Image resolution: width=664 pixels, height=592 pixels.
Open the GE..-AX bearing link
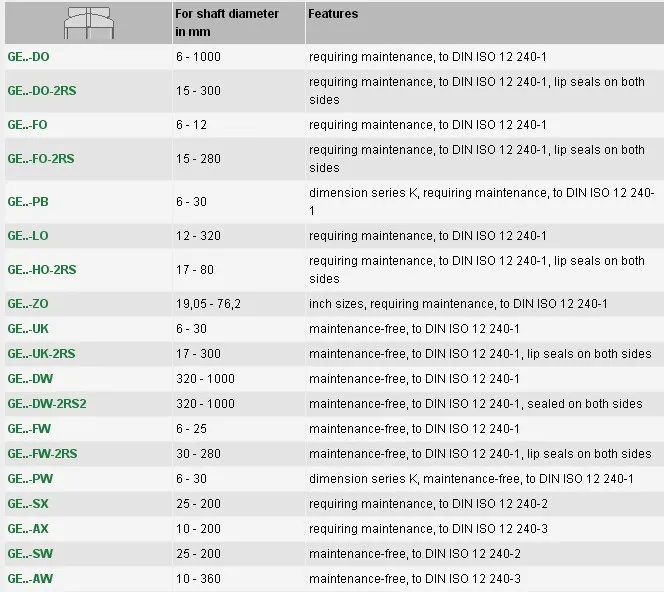tap(28, 529)
